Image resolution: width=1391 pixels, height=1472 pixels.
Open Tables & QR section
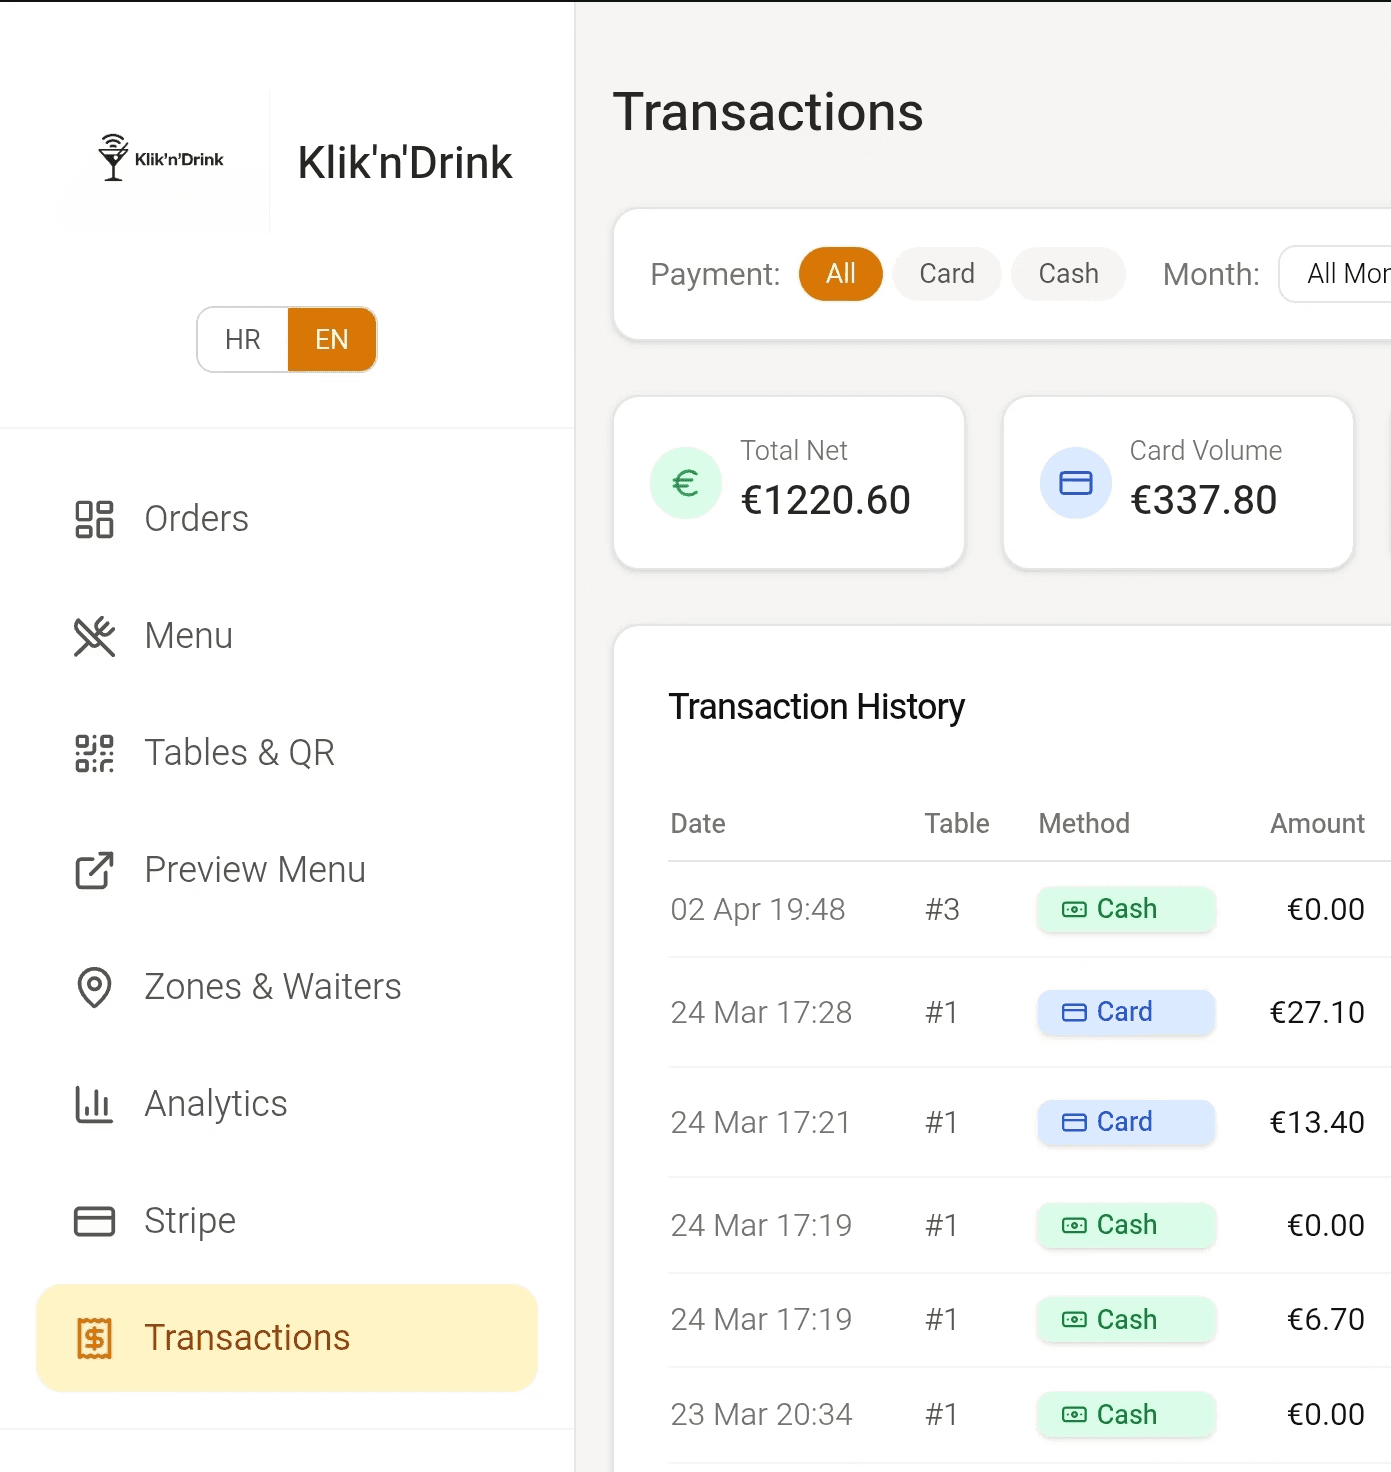tap(287, 753)
